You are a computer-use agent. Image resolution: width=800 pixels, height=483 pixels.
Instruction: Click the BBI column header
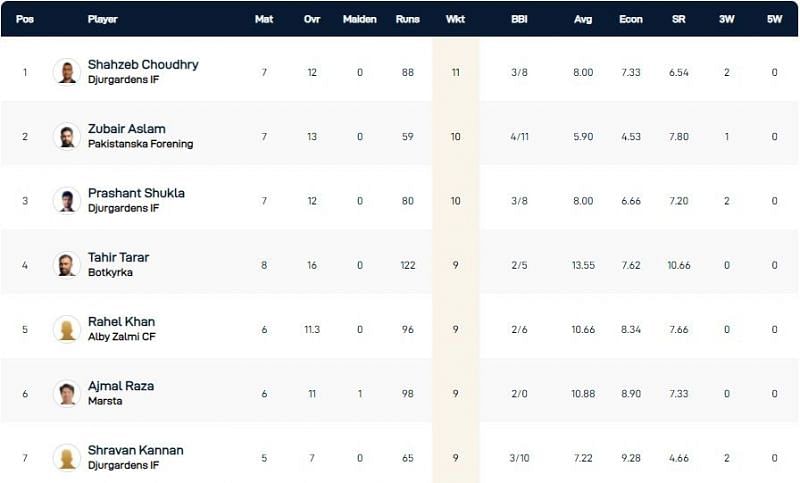(x=520, y=19)
